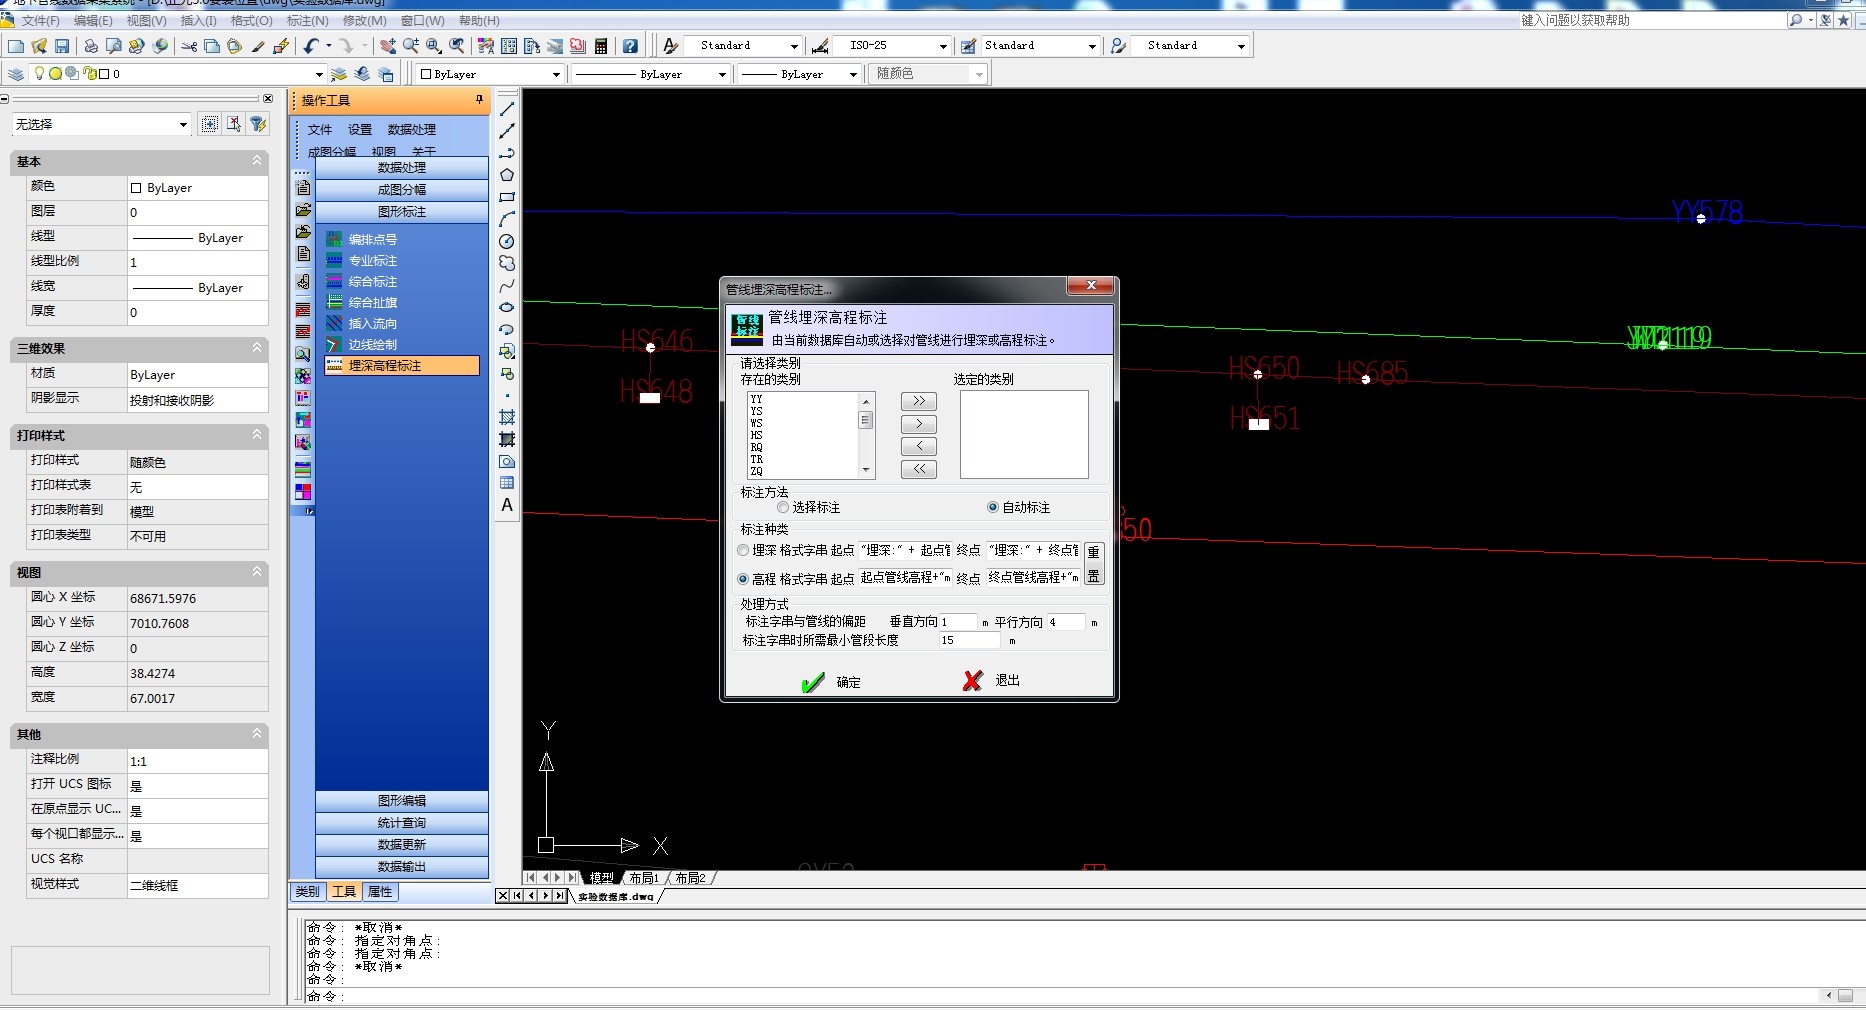Select the 选择标注 radio button
Image resolution: width=1866 pixels, height=1010 pixels.
click(783, 508)
